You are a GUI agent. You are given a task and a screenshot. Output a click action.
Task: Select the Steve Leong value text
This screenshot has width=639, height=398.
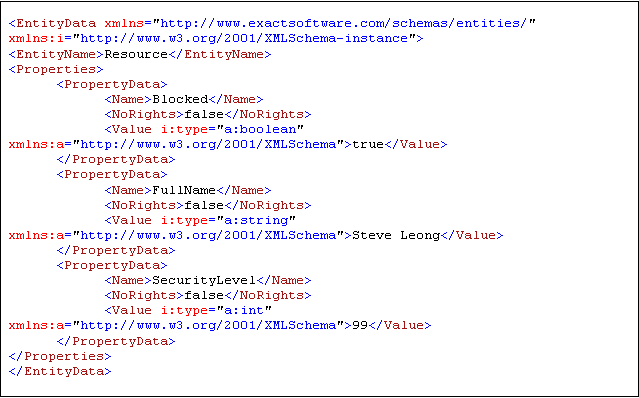(396, 235)
